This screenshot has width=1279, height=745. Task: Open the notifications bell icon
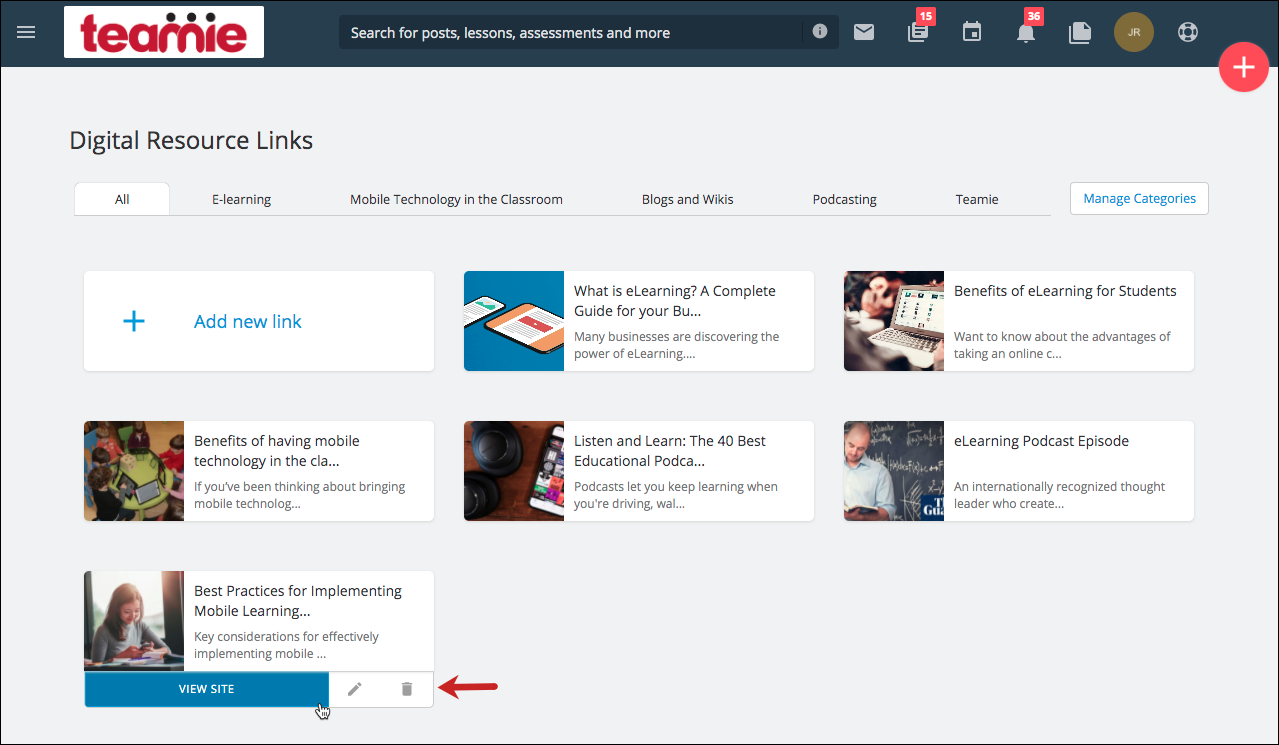click(x=1026, y=32)
